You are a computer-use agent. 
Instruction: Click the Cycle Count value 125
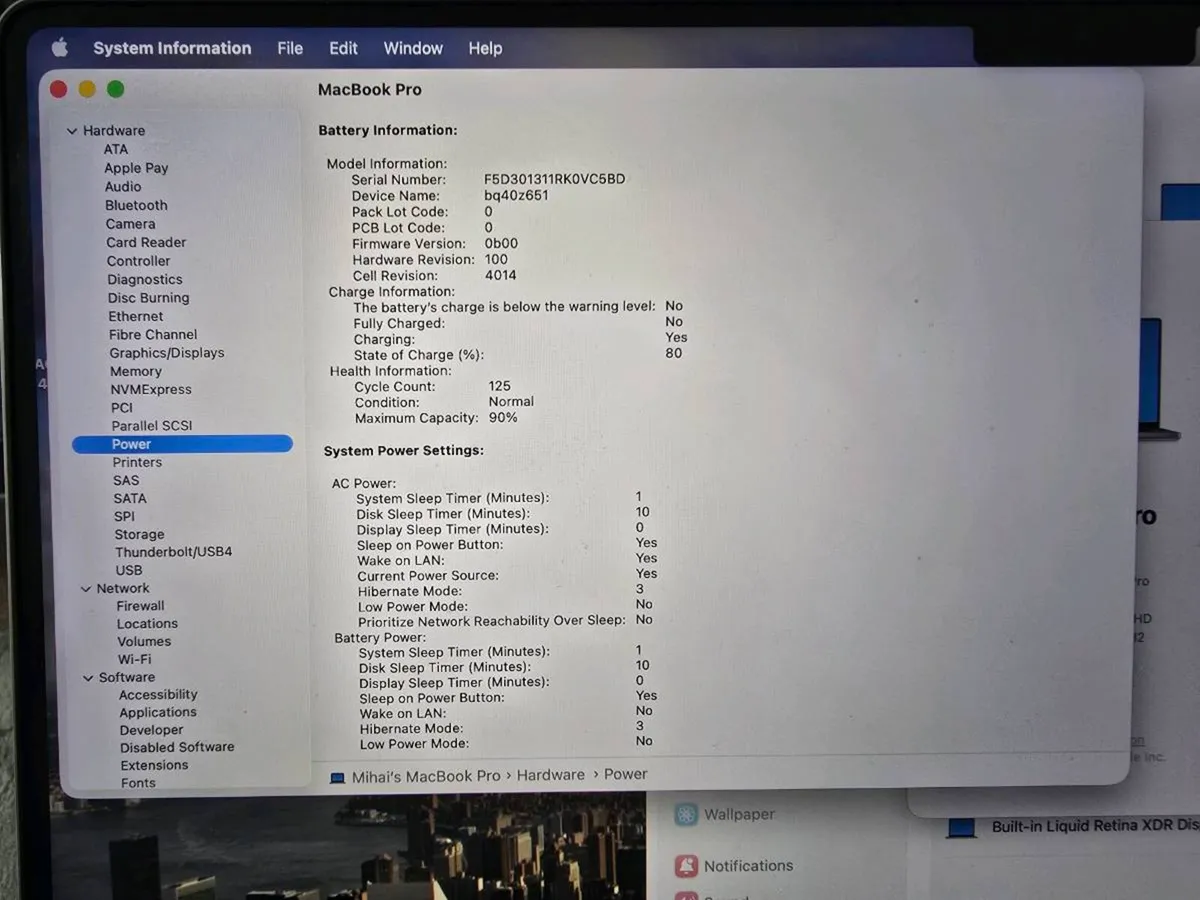pyautogui.click(x=500, y=386)
